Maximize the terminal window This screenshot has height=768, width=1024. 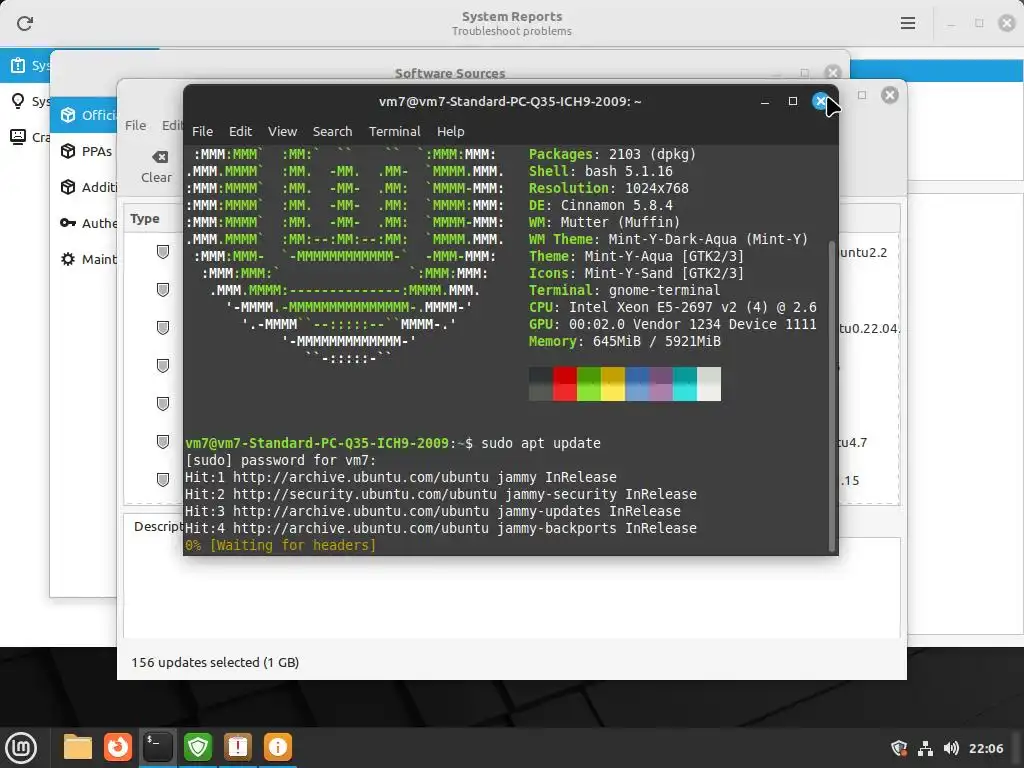(793, 101)
